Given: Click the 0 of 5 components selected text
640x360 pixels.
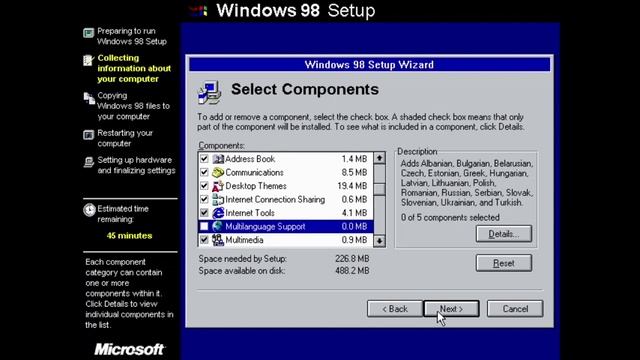Looking at the screenshot, I should point(450,218).
